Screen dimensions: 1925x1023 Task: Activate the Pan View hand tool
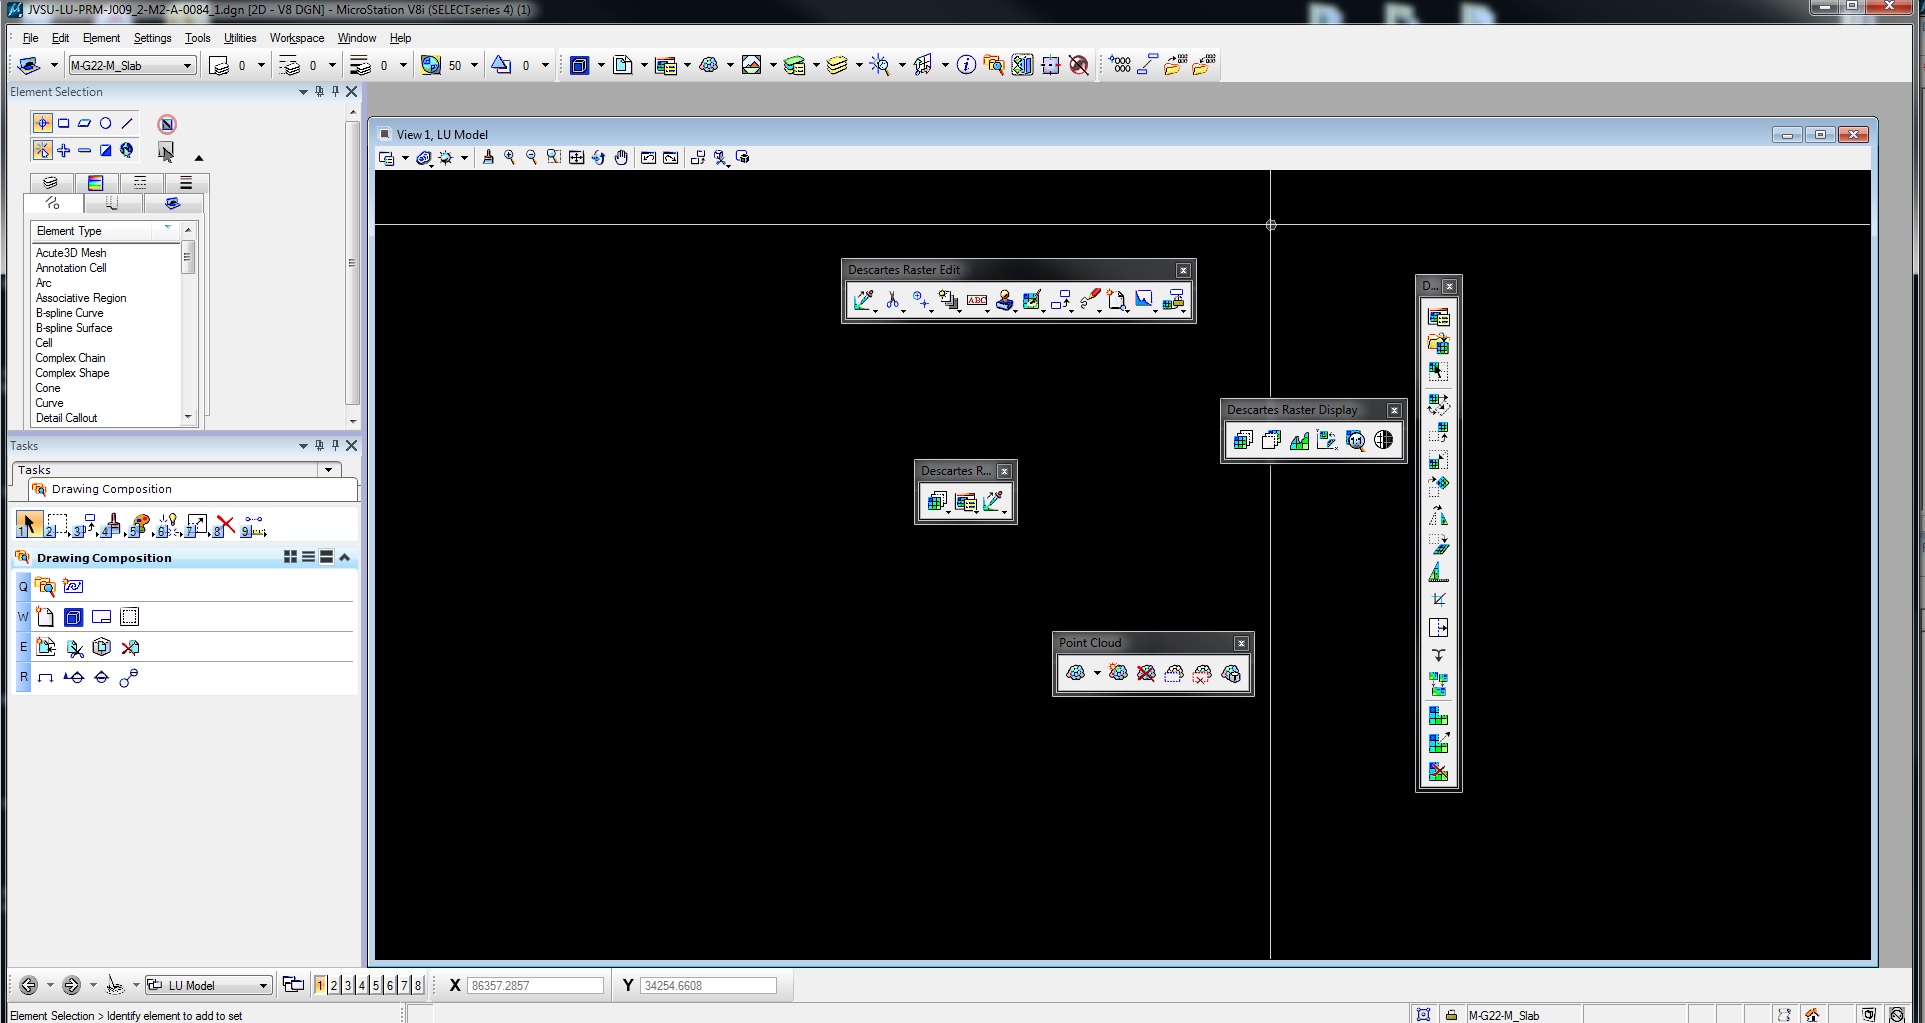coord(621,158)
